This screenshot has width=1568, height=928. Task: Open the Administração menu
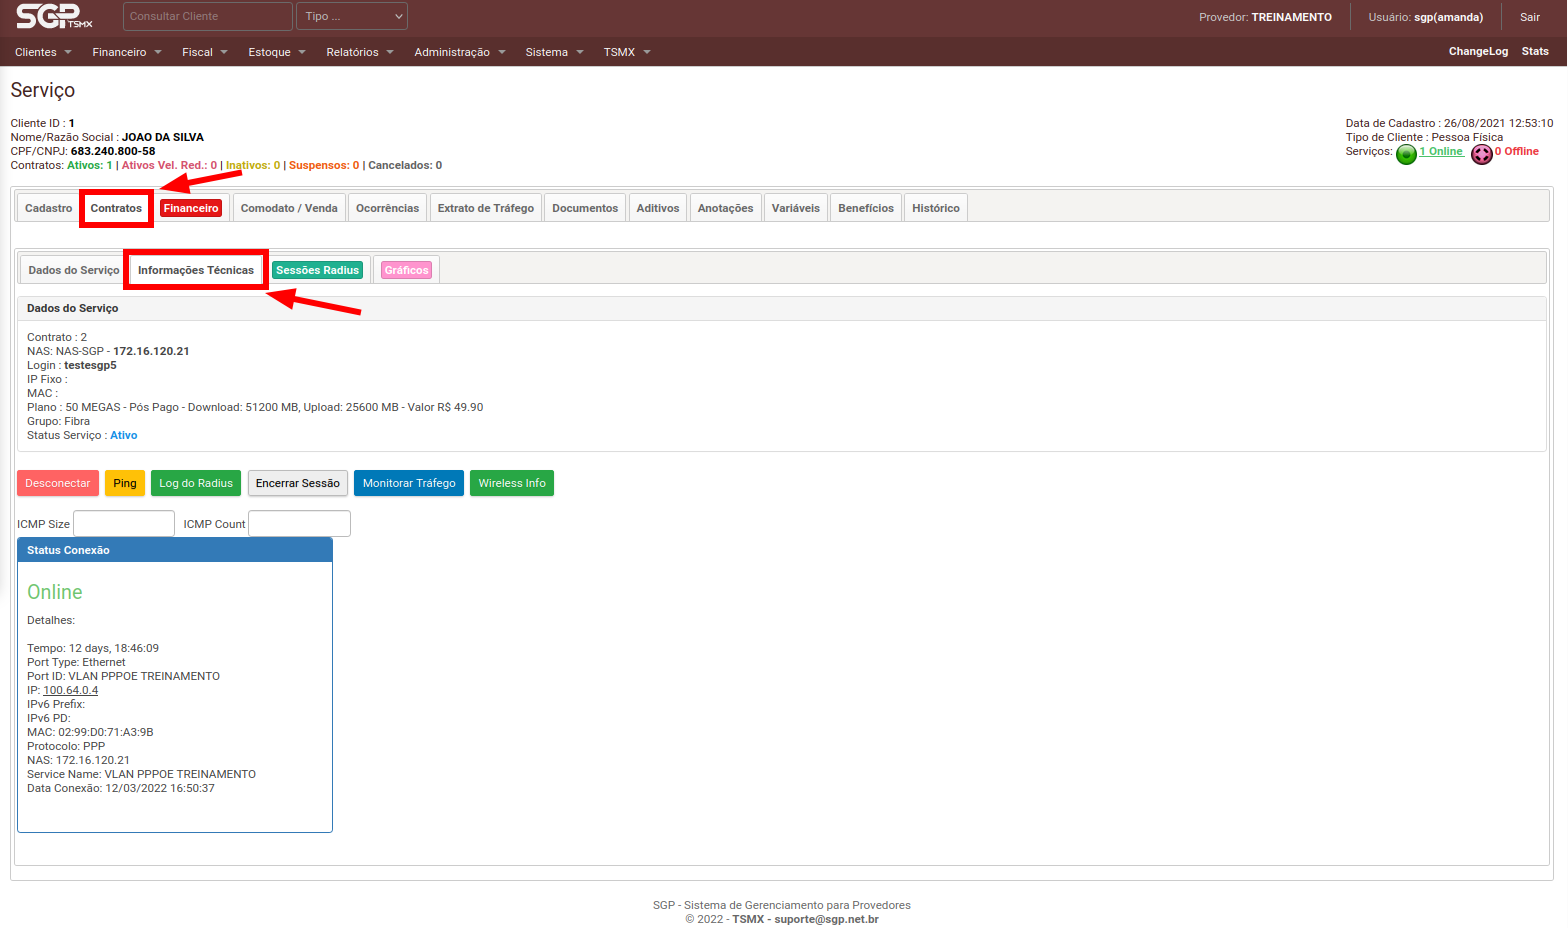459,52
